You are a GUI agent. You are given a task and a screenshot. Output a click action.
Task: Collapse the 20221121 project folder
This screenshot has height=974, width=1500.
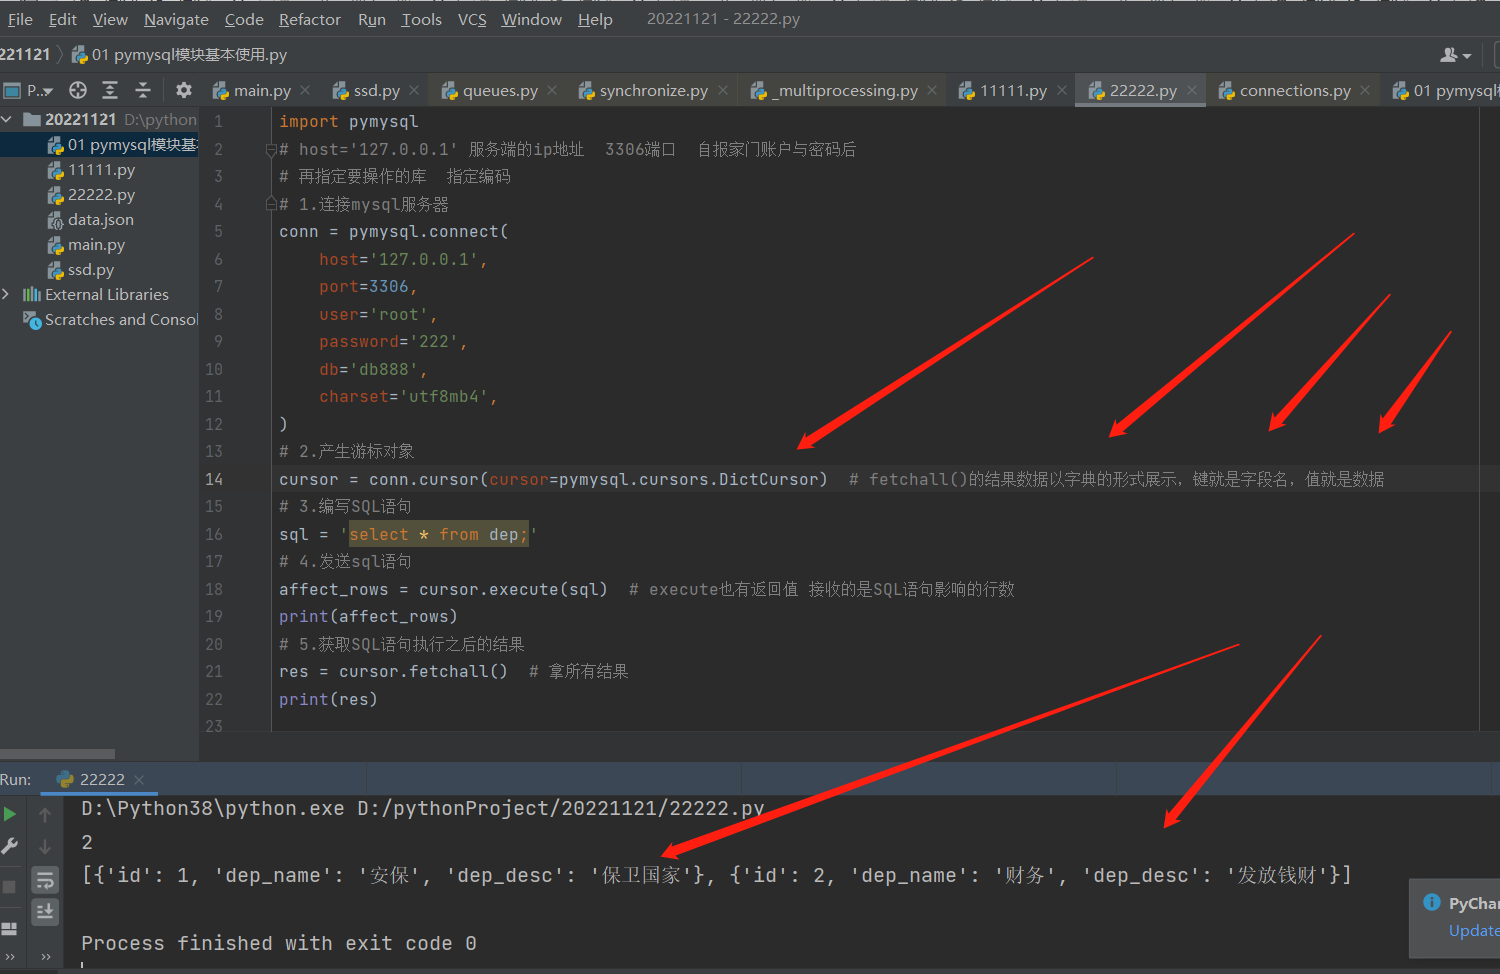pyautogui.click(x=7, y=120)
